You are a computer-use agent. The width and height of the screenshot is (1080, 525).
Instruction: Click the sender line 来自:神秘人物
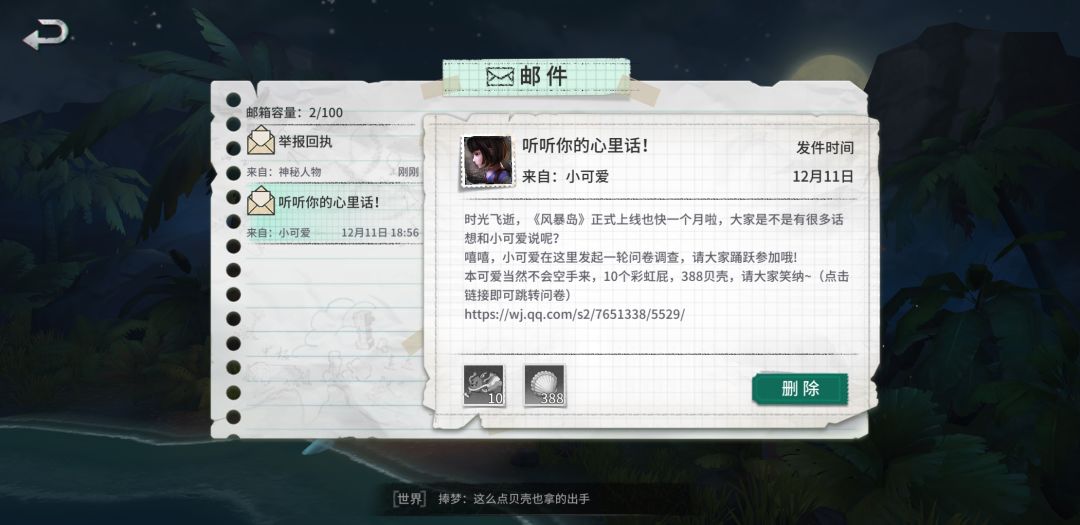[284, 172]
